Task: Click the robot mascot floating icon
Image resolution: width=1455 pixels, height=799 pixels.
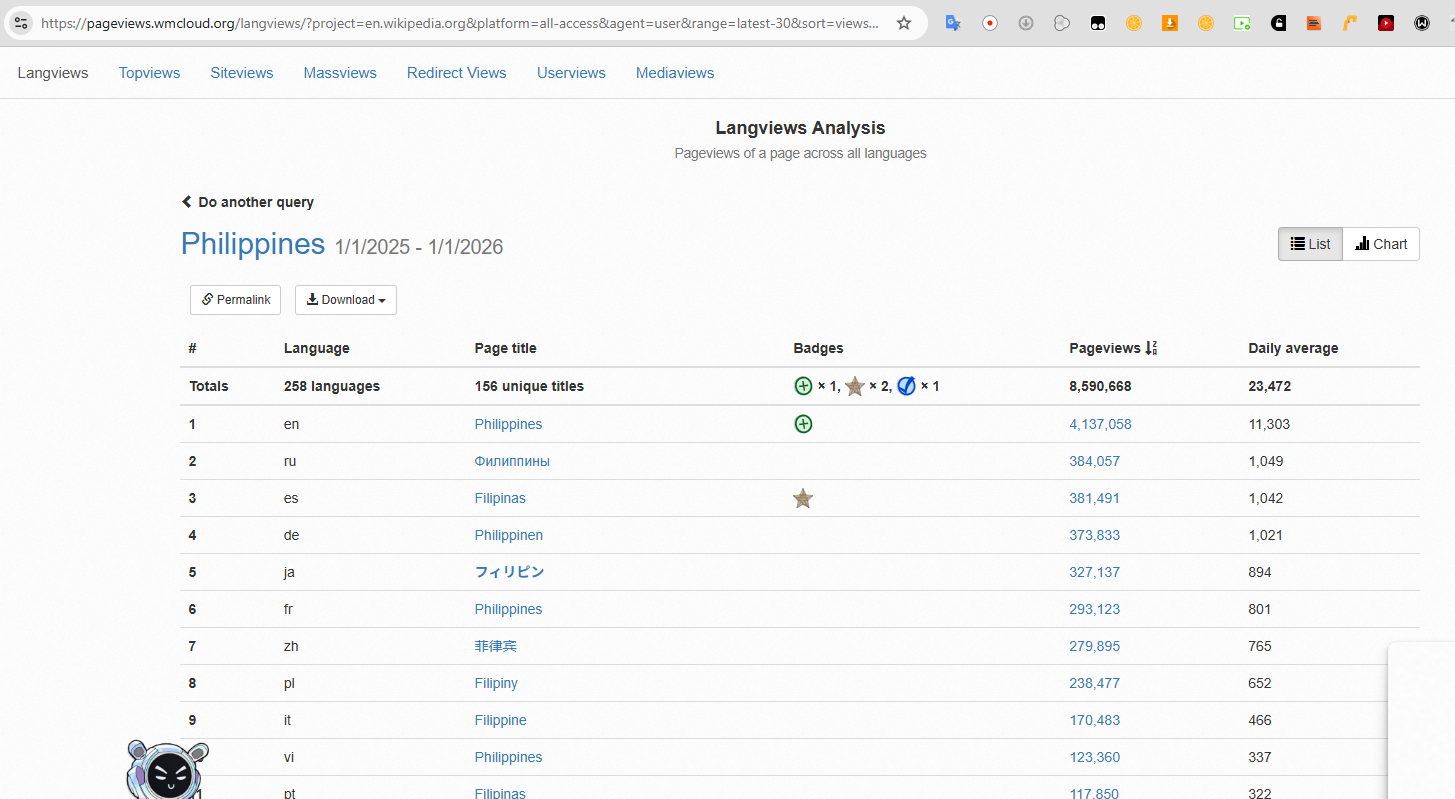Action: point(168,770)
